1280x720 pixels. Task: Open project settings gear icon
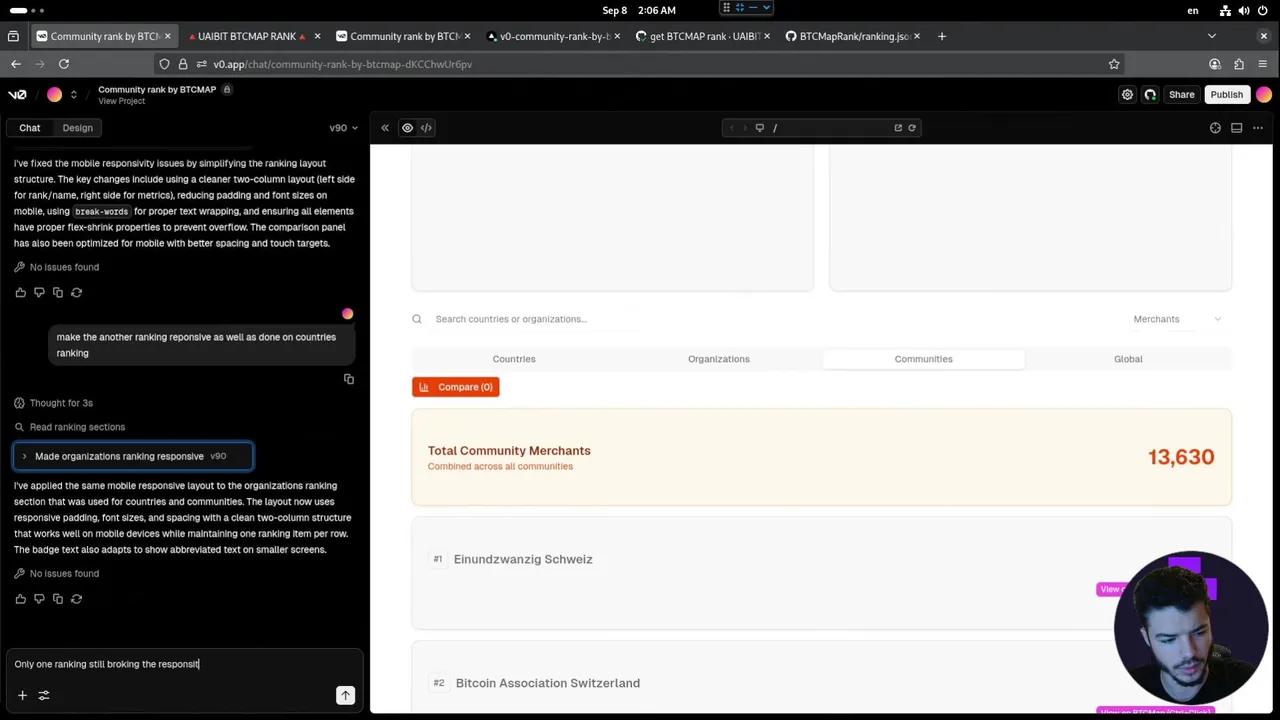tap(1127, 95)
